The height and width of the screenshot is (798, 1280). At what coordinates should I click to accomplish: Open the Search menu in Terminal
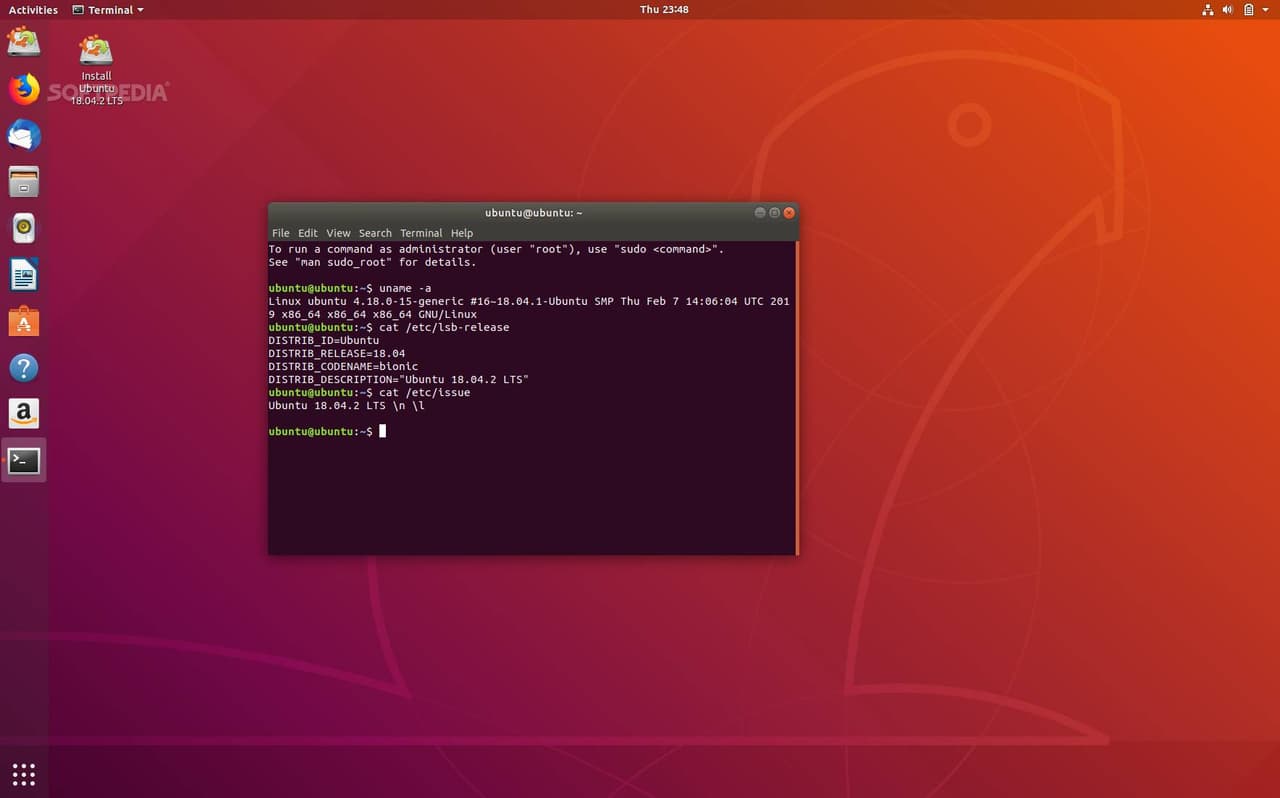[x=375, y=233]
